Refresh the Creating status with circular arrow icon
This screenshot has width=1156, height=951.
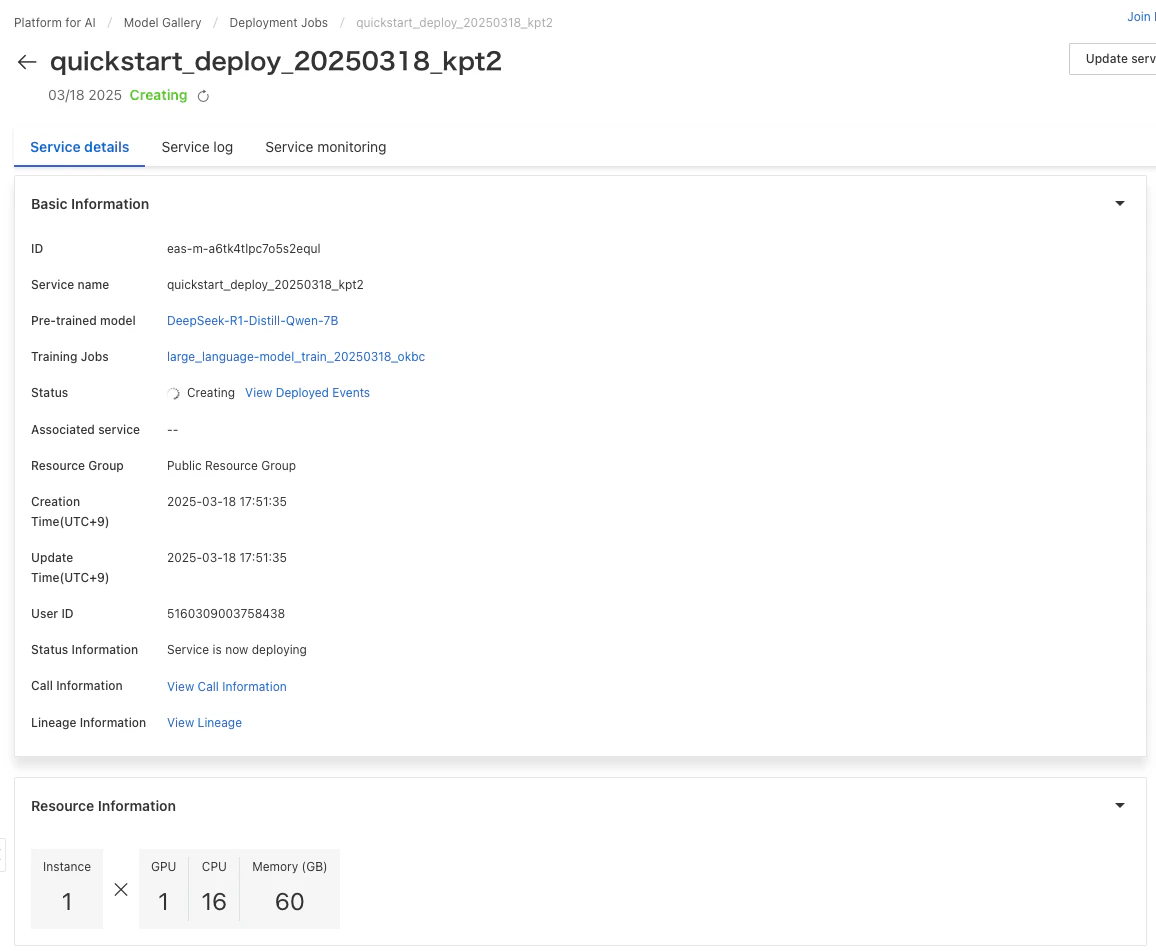click(203, 96)
